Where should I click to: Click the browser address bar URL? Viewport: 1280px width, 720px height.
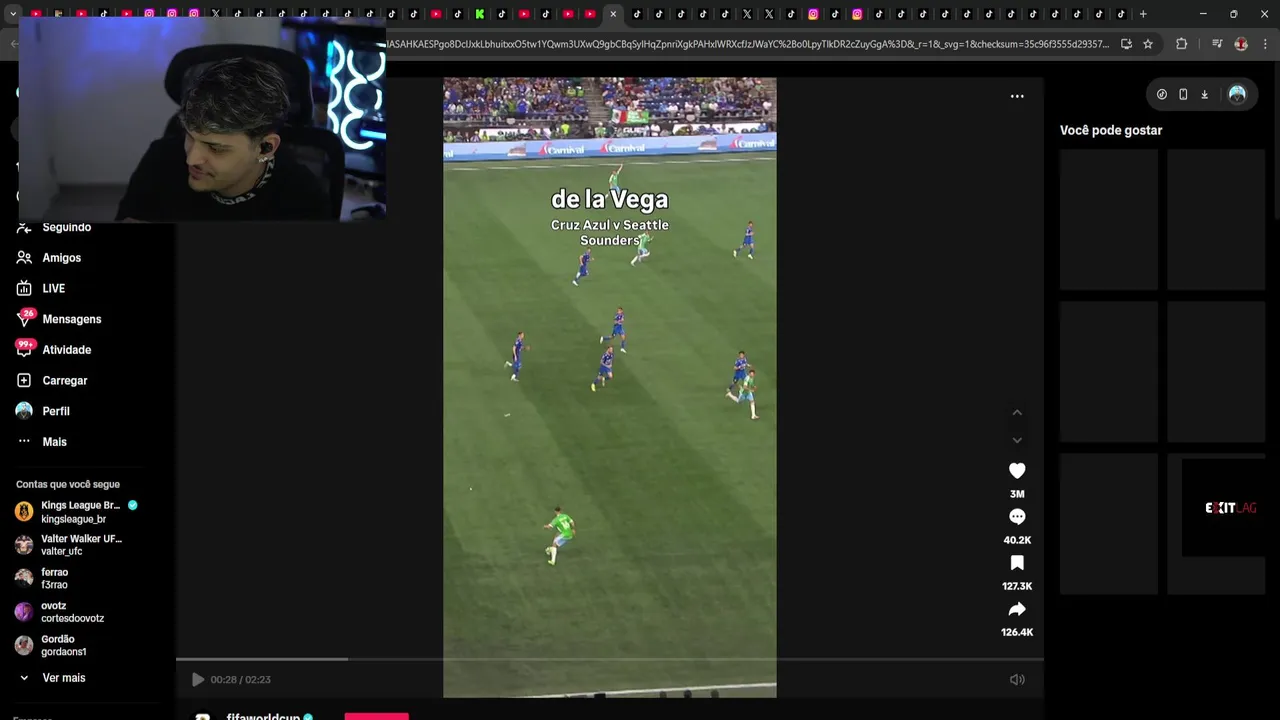(748, 44)
